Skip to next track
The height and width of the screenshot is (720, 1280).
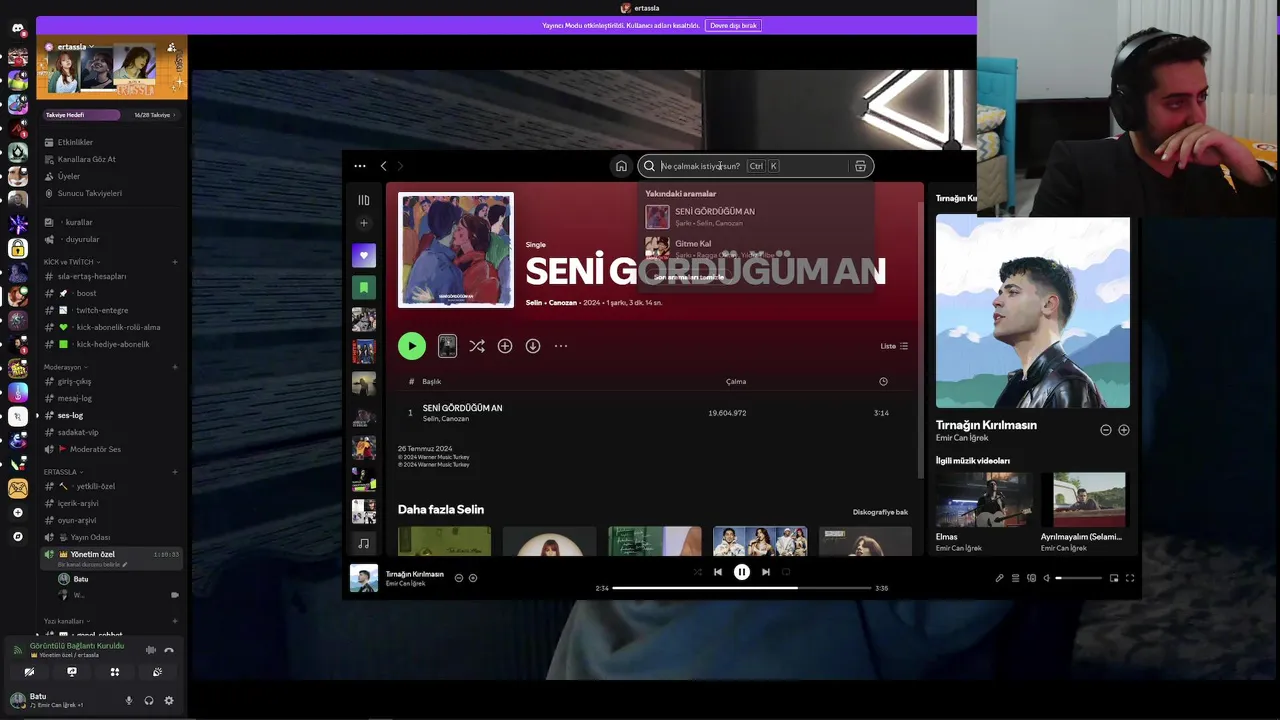coord(766,572)
